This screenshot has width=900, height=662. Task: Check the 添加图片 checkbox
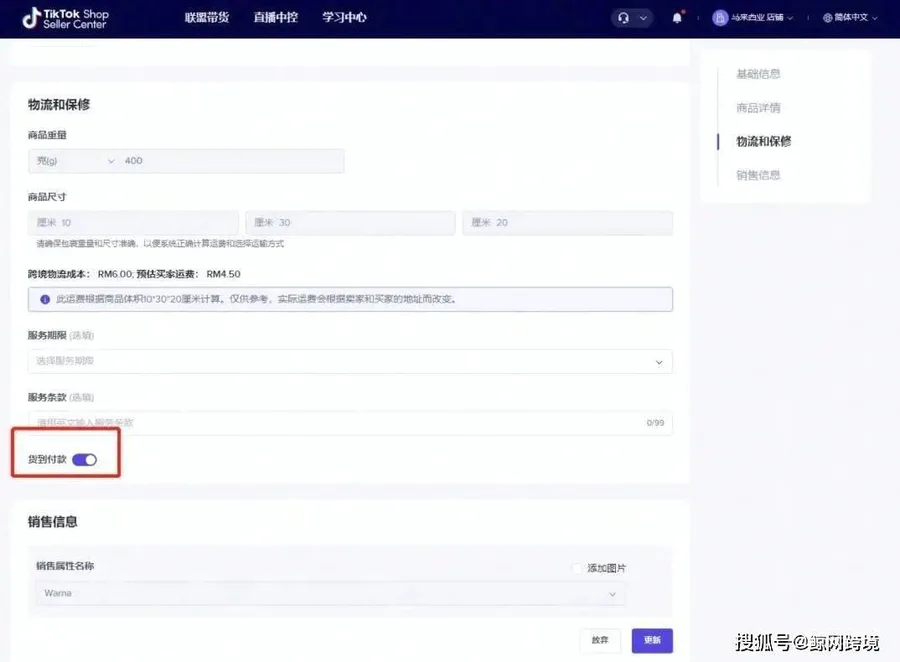[x=576, y=568]
